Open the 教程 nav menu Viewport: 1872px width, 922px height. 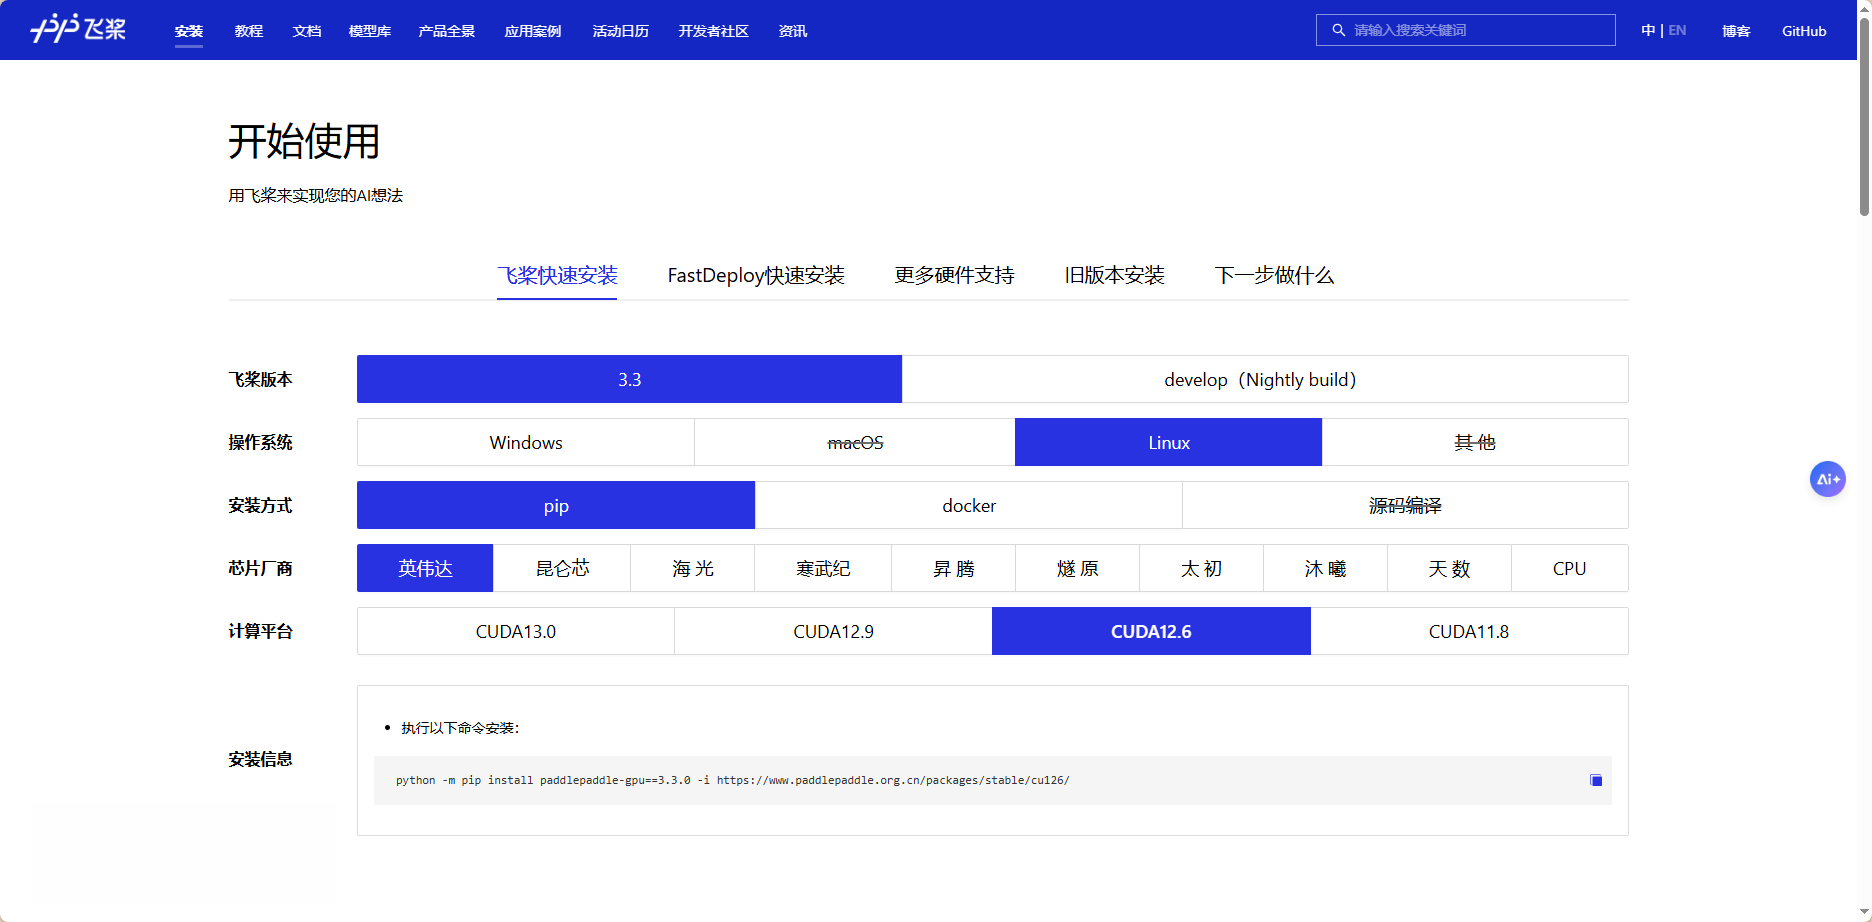[x=249, y=31]
